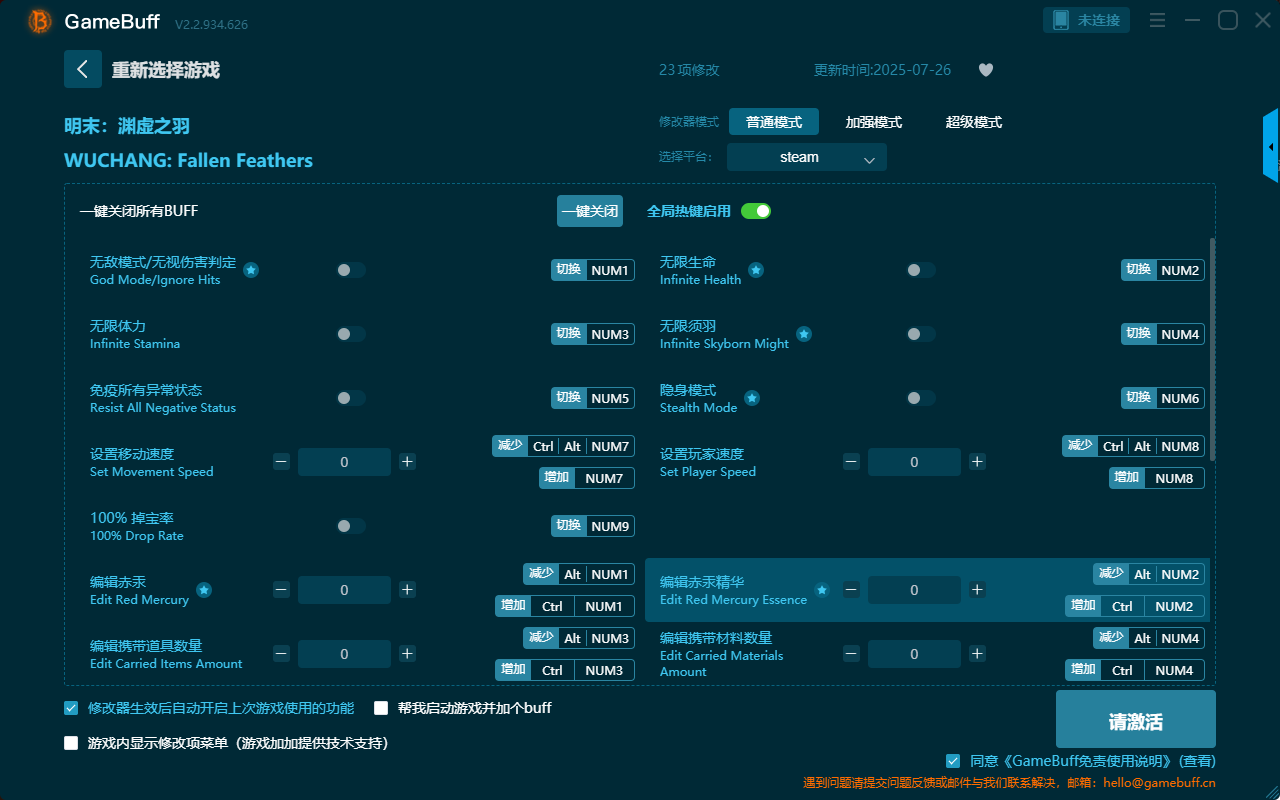
Task: Increase Set Movement Speed with plus
Action: [x=407, y=462]
